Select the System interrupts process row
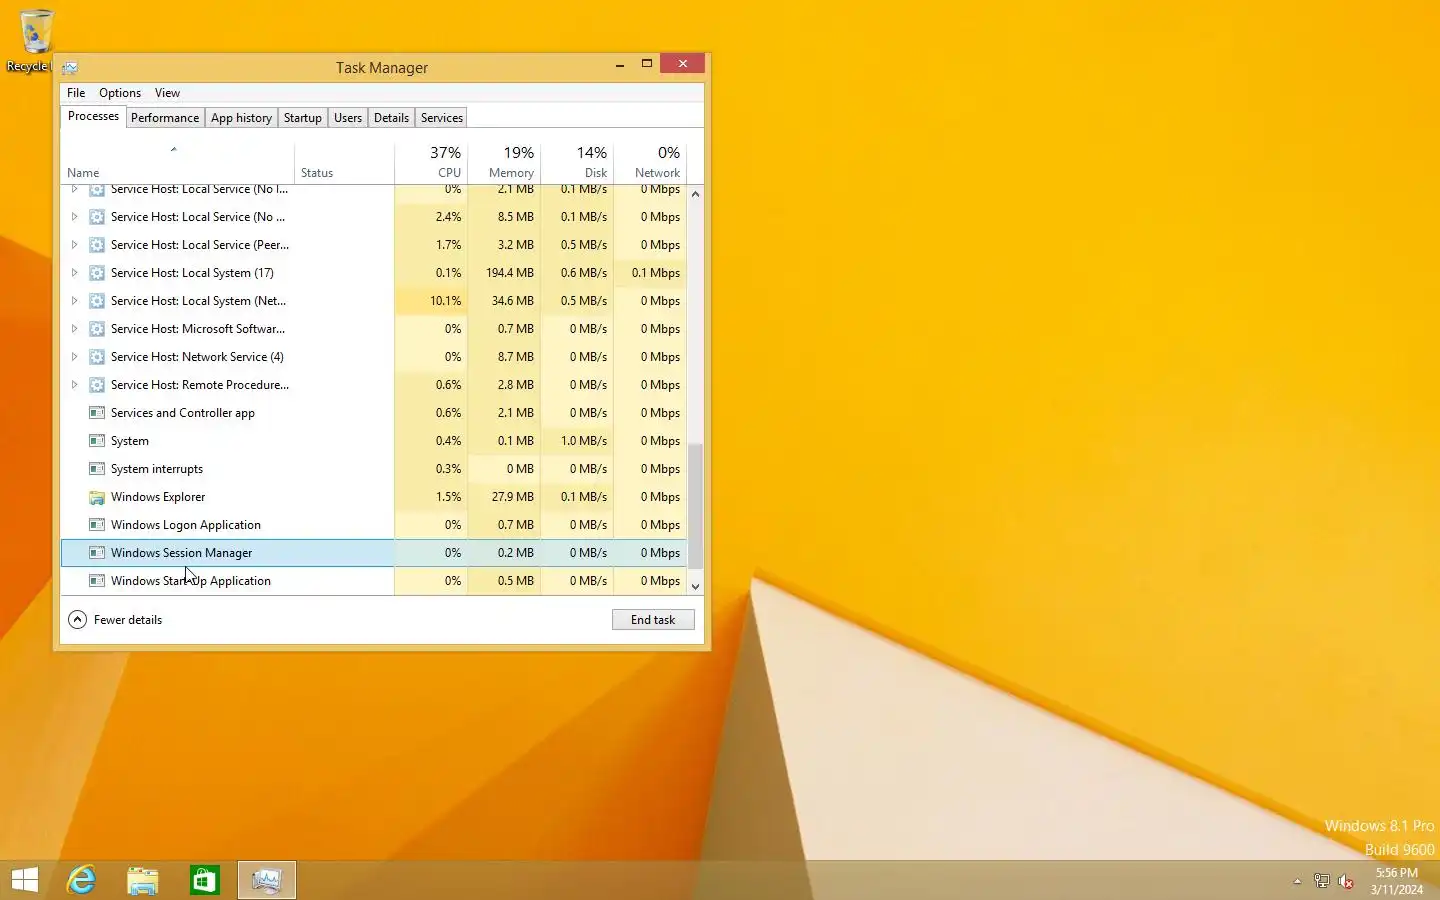 coord(374,469)
